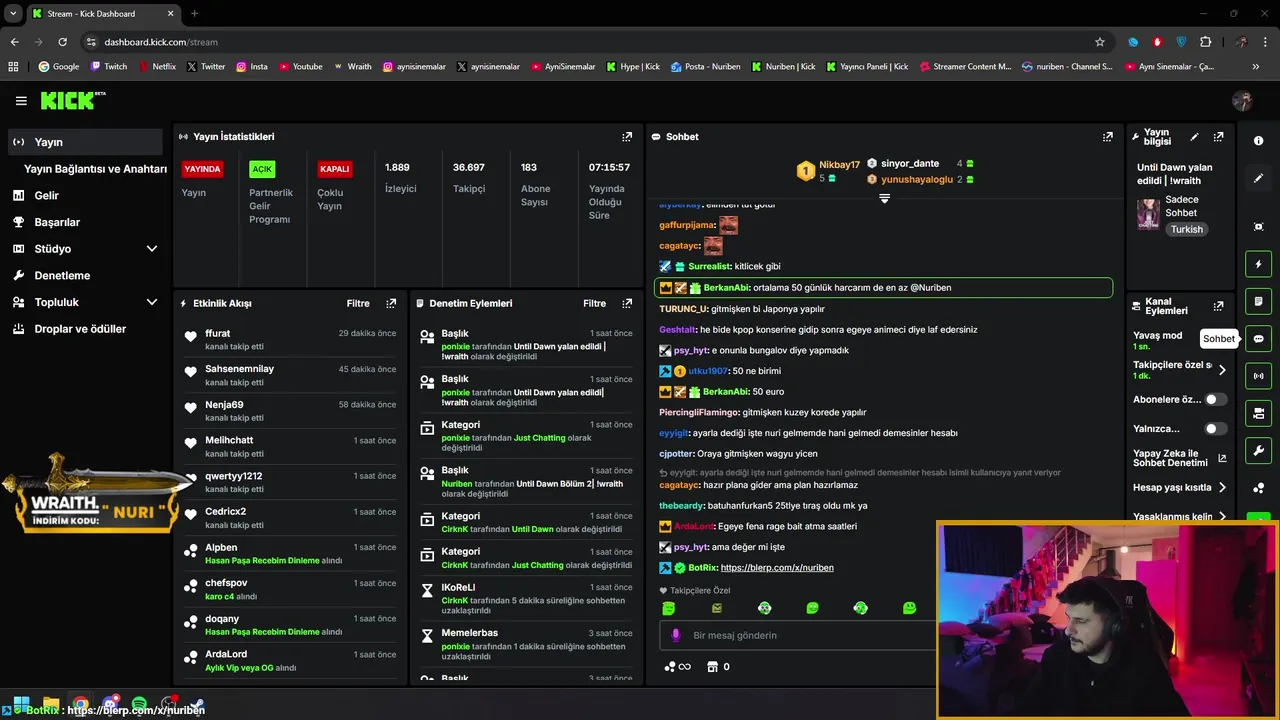
Task: Toggle the Yalnızca... switch
Action: (x=1215, y=428)
